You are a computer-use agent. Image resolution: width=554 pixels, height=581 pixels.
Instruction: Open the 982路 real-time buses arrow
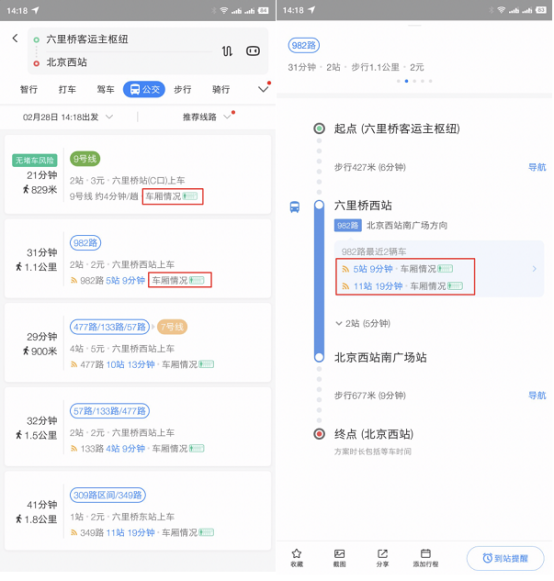534,269
